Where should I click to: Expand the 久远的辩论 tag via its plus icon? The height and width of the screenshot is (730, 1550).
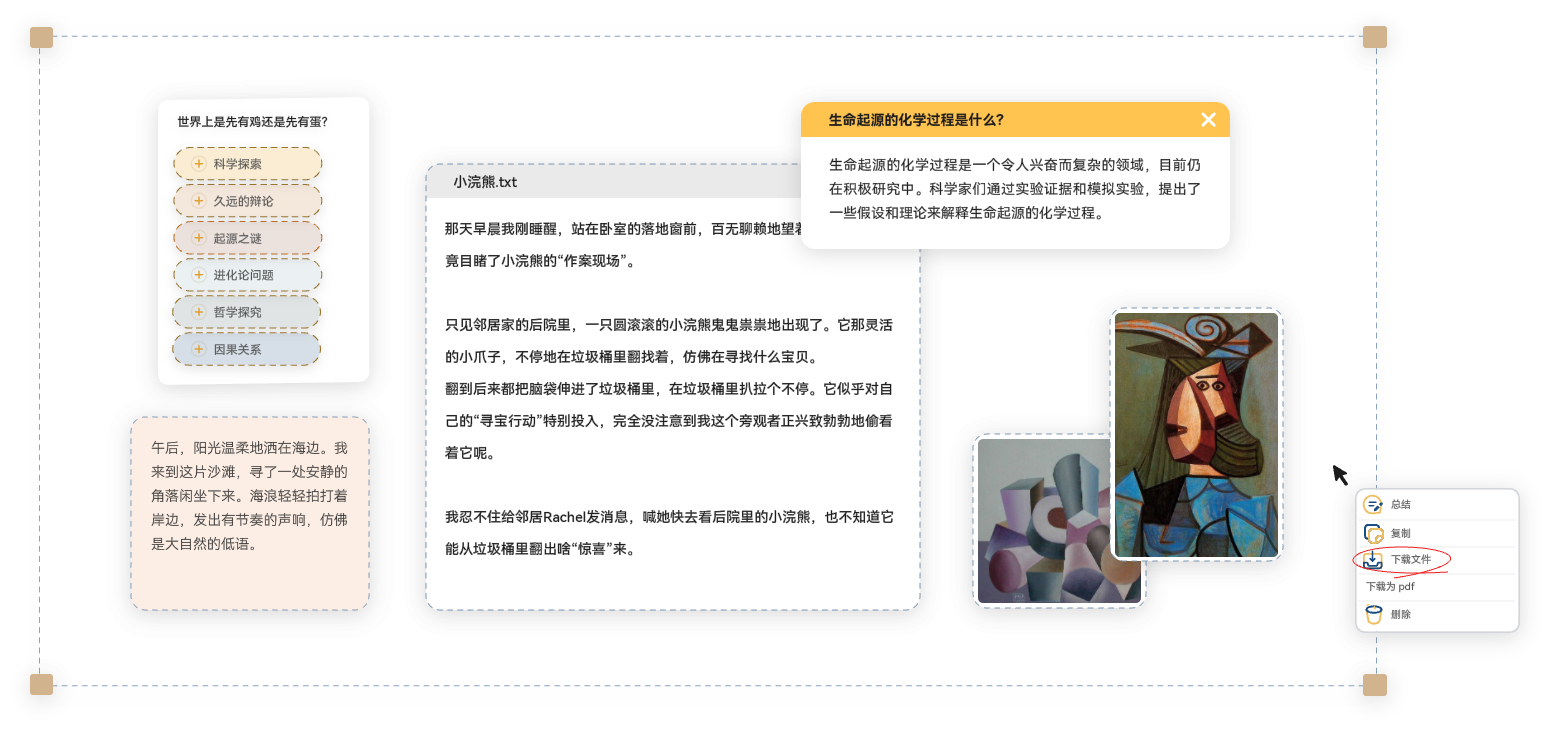(198, 201)
